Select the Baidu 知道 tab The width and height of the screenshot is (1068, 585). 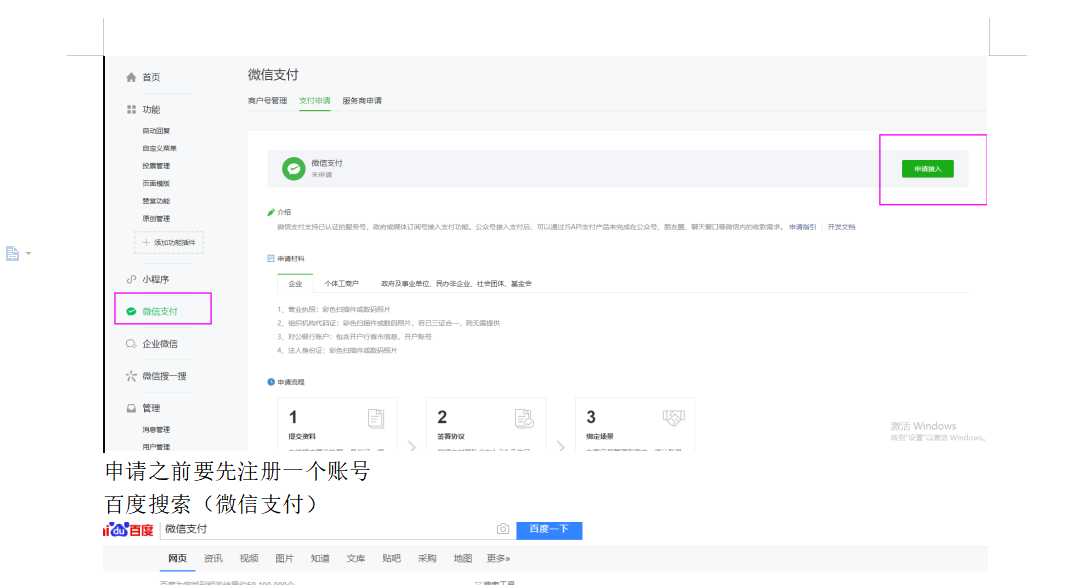(320, 558)
